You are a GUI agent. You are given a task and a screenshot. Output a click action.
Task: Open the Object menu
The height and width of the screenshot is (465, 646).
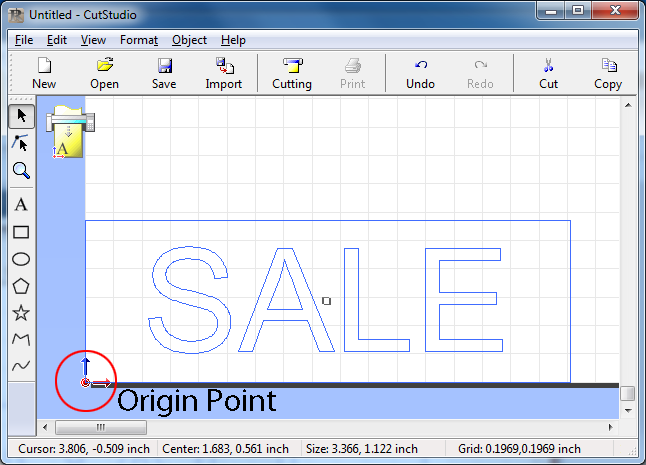point(189,40)
